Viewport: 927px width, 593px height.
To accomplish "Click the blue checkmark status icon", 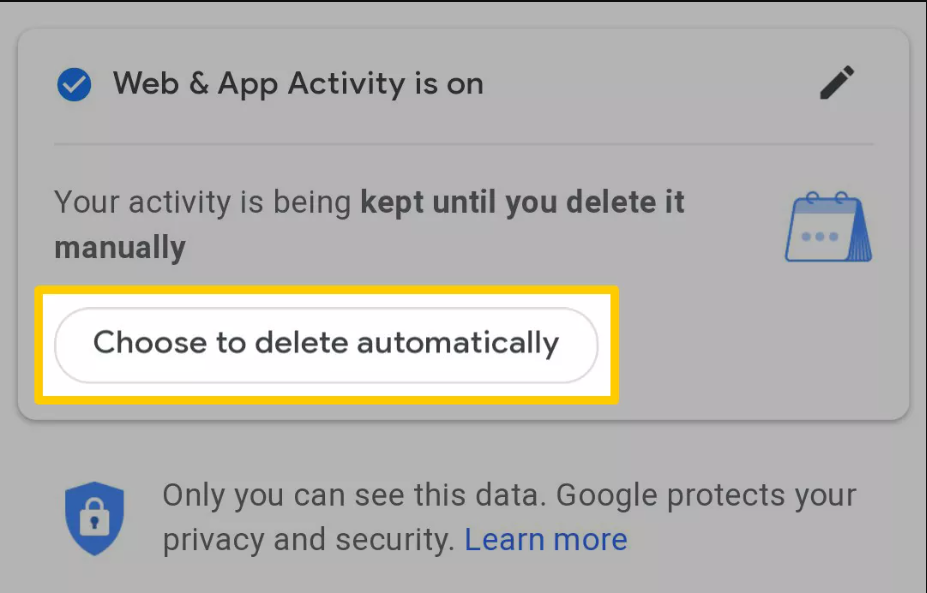I will (74, 84).
